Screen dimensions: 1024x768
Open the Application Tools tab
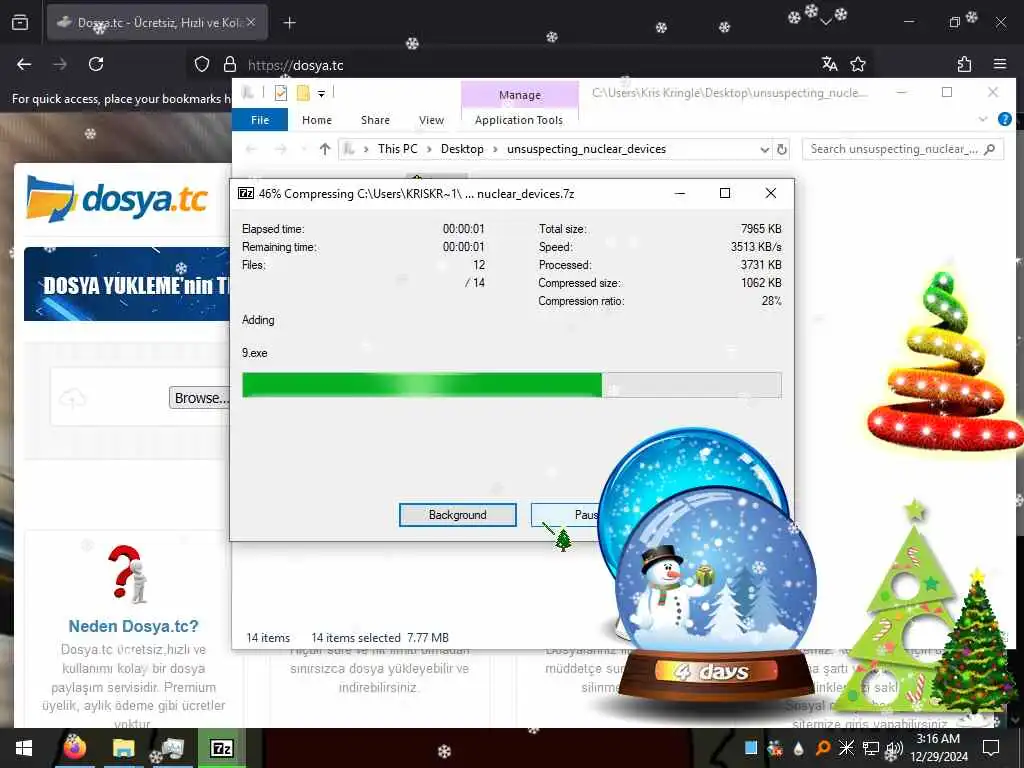click(519, 120)
